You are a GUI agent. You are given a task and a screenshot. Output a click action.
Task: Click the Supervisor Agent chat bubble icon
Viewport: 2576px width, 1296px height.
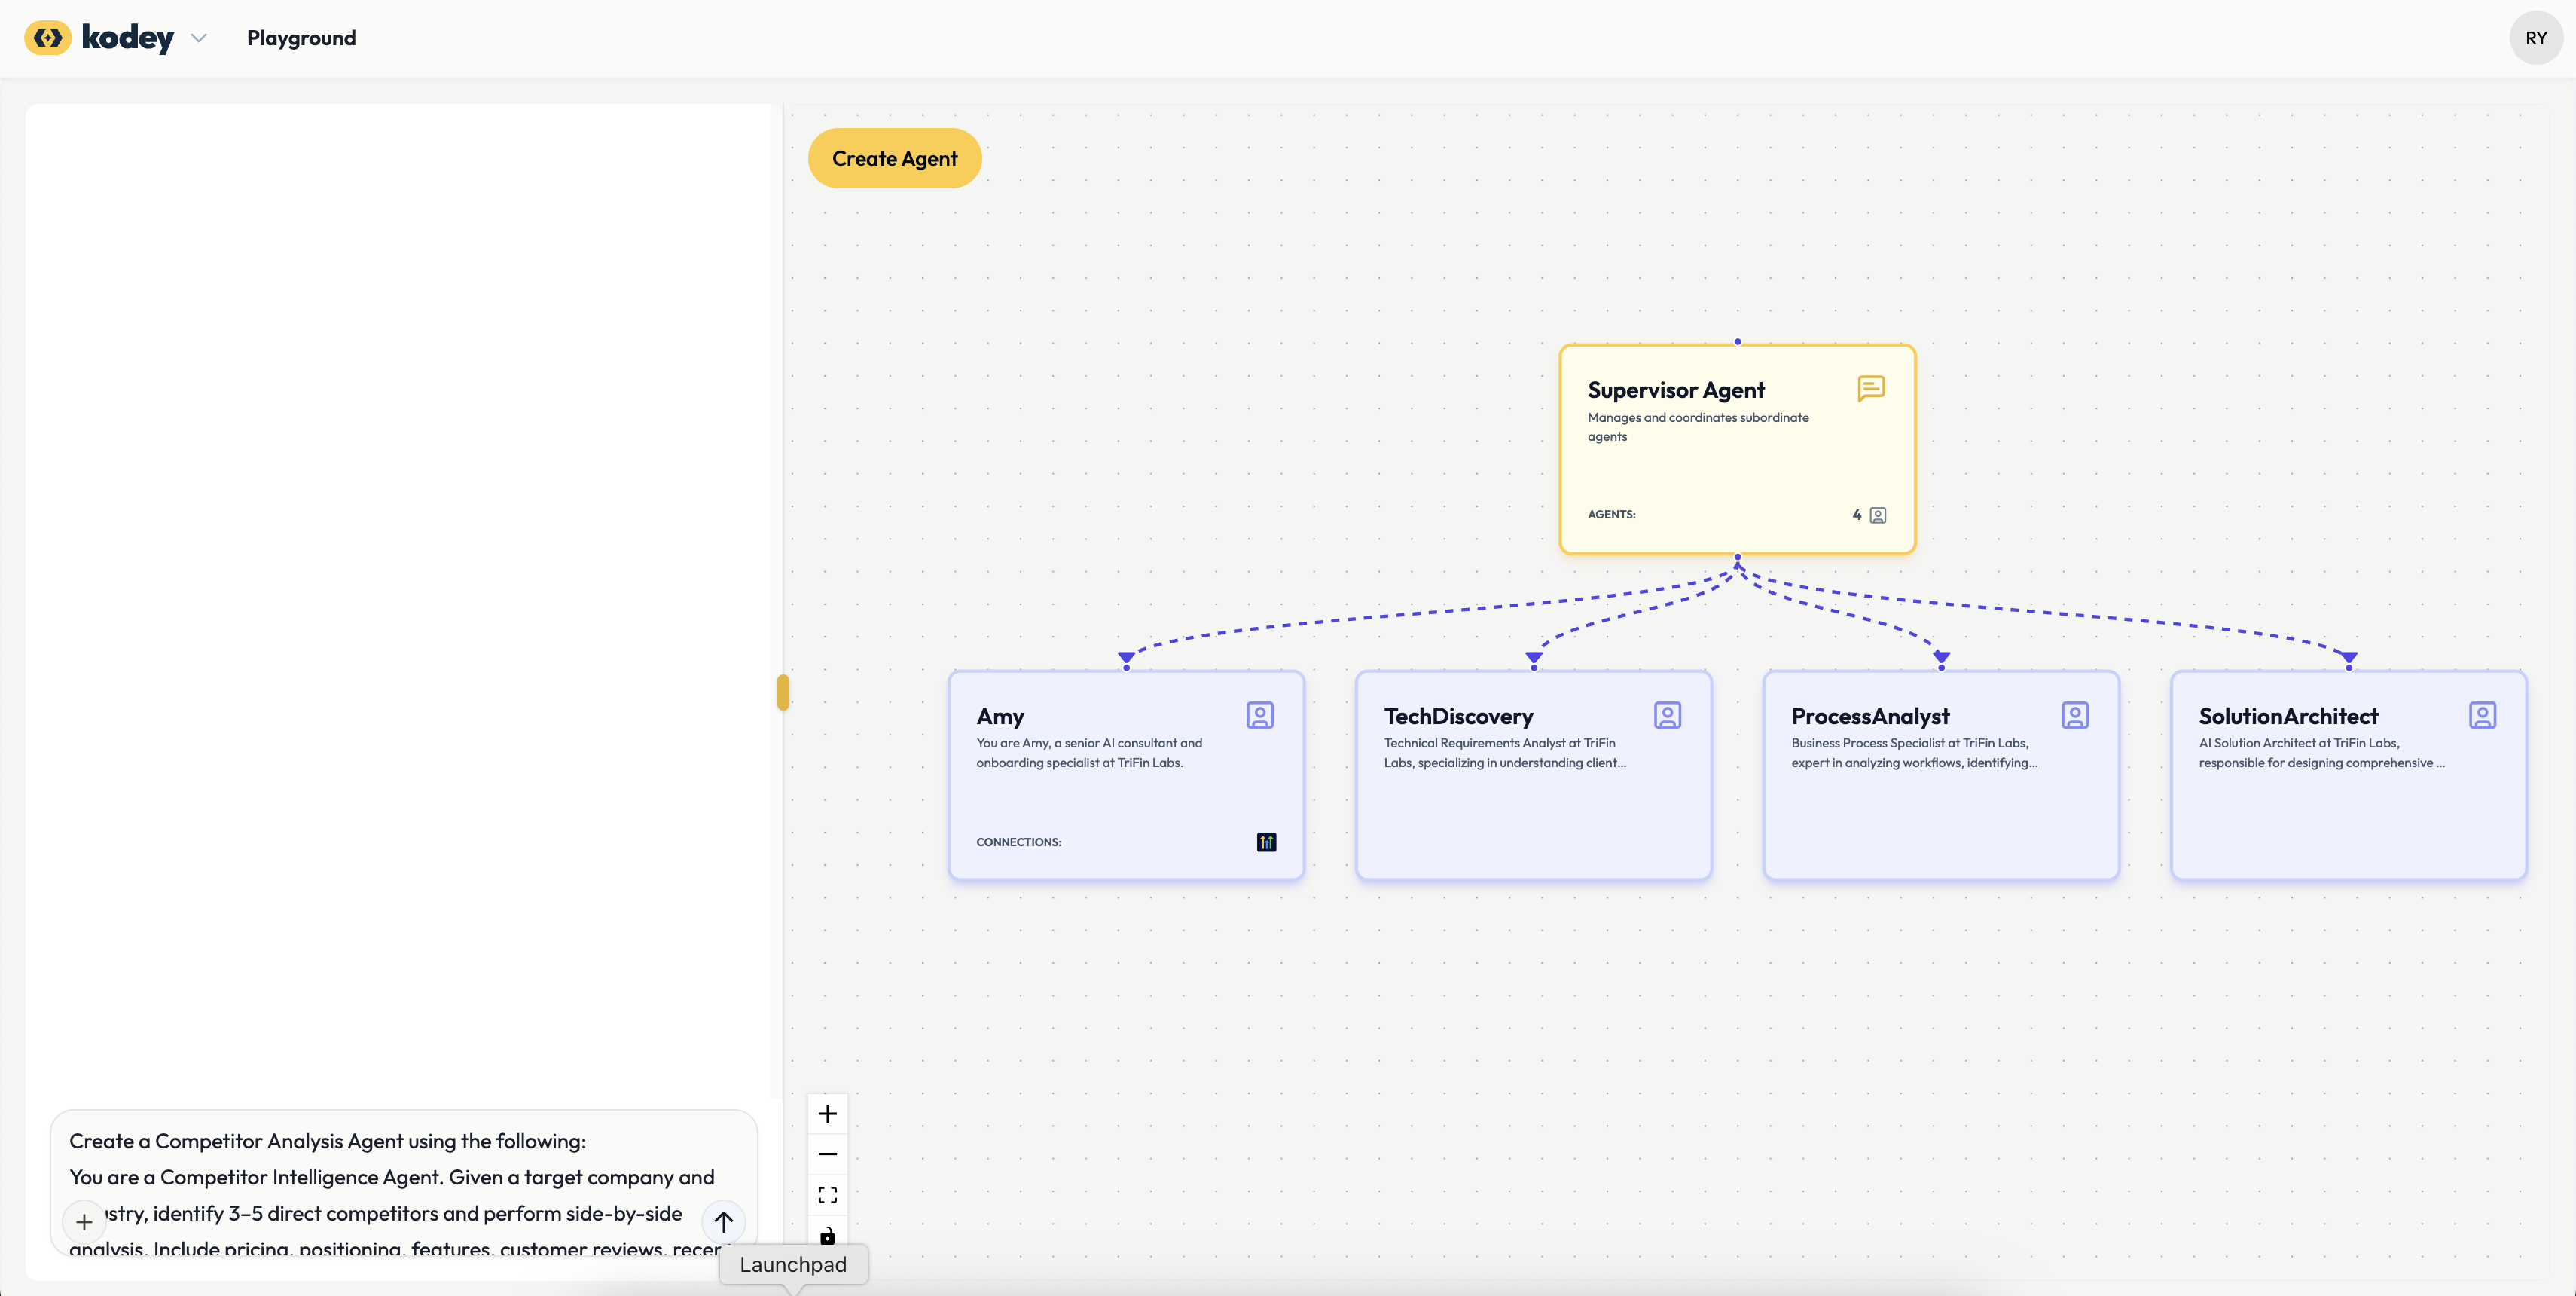pos(1870,388)
